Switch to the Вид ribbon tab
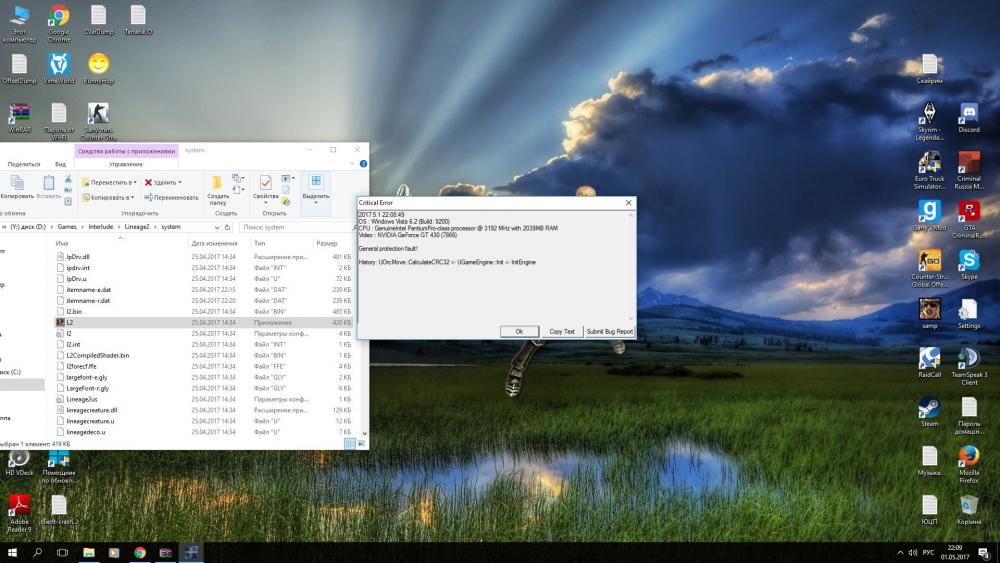 60,164
